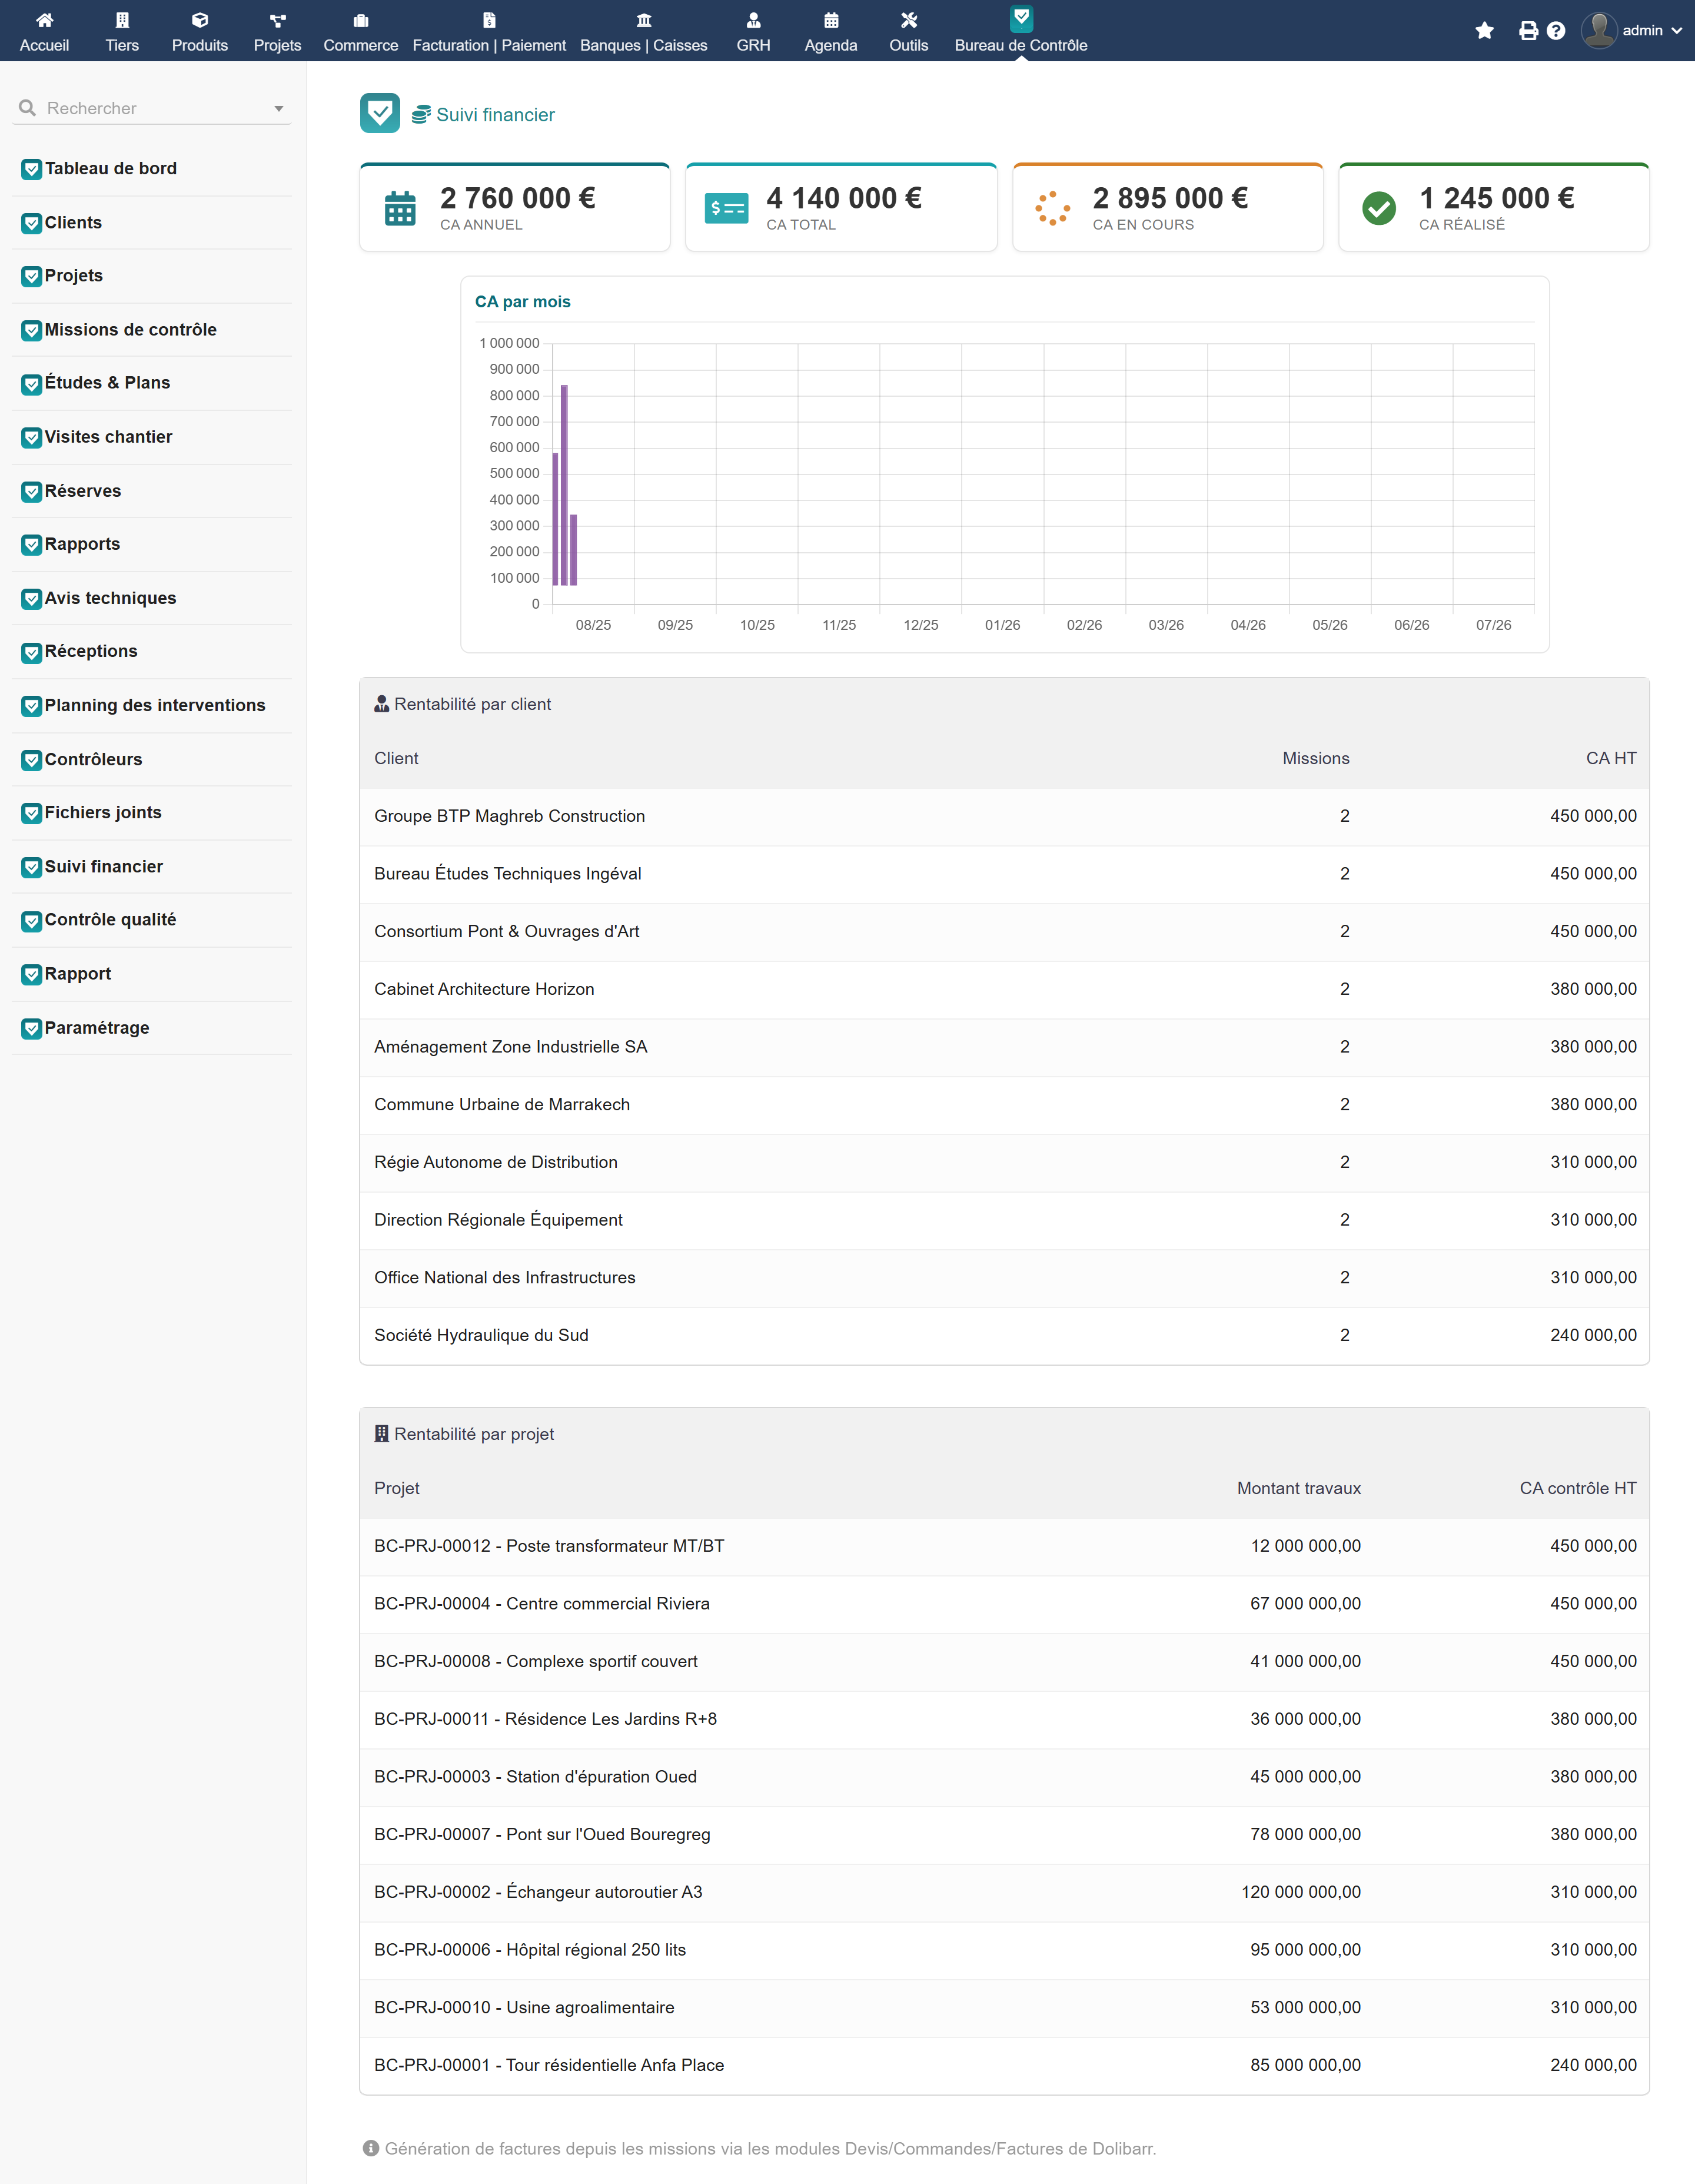Focus the Rechercher search field
This screenshot has width=1695, height=2184.
coord(150,108)
